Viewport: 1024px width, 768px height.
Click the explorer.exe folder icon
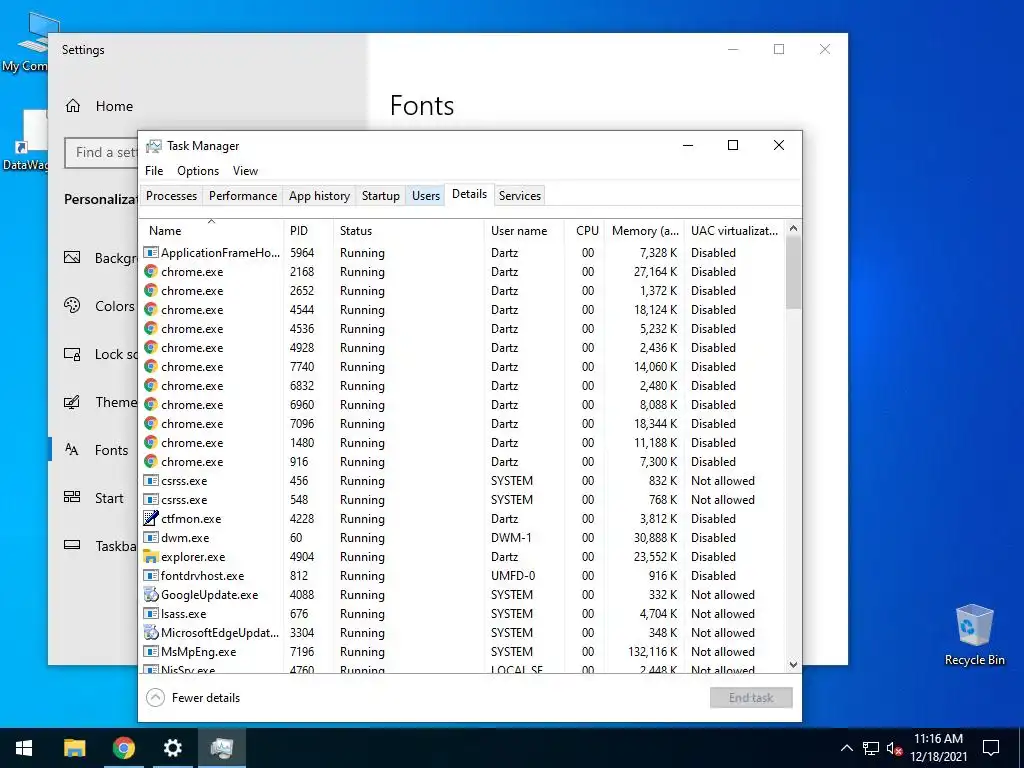151,556
